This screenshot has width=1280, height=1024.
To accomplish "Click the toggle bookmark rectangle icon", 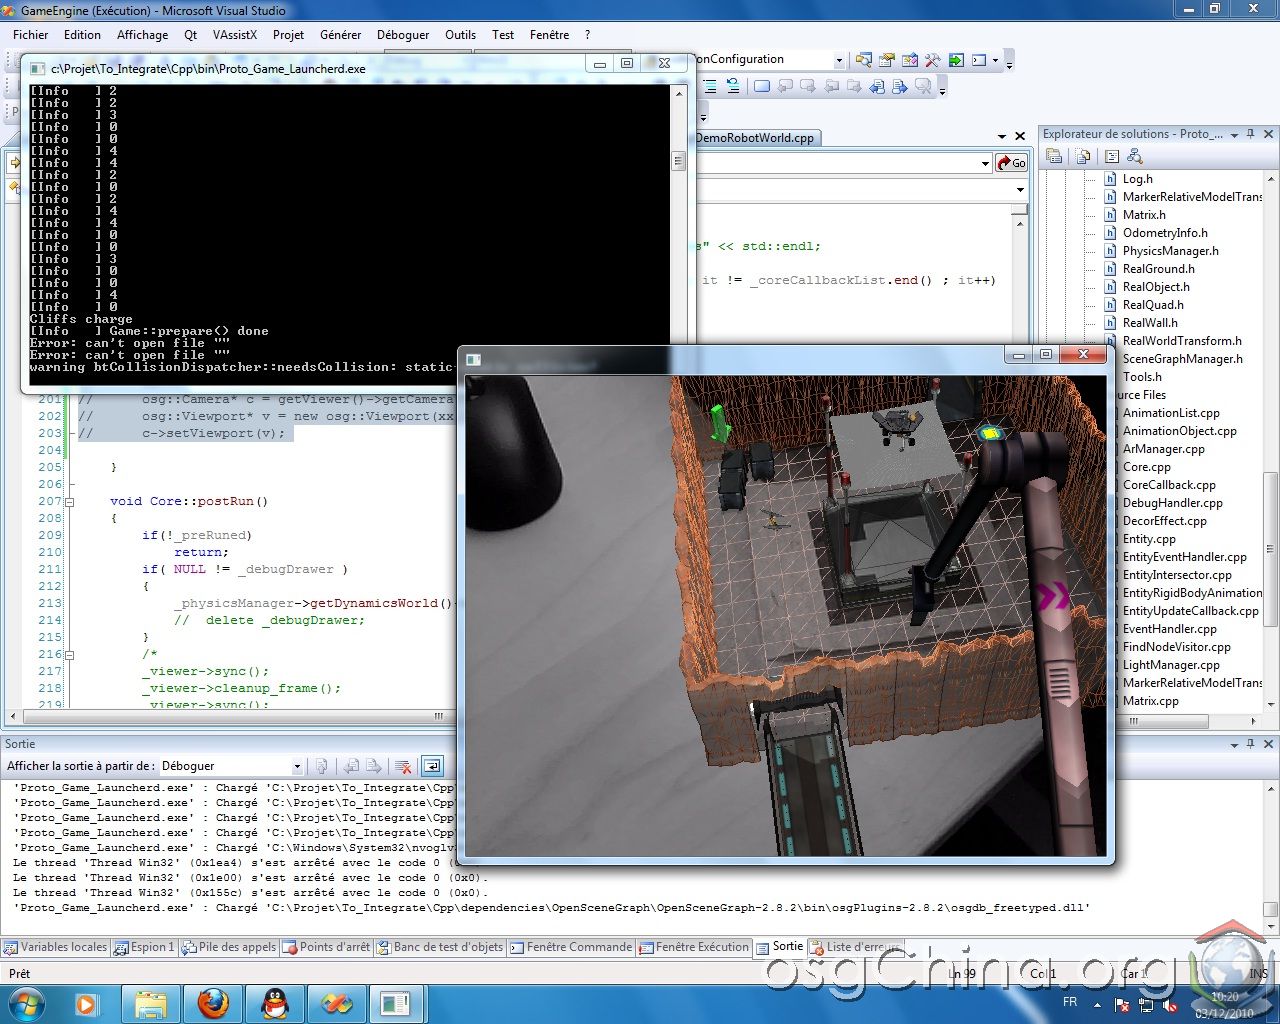I will 762,86.
